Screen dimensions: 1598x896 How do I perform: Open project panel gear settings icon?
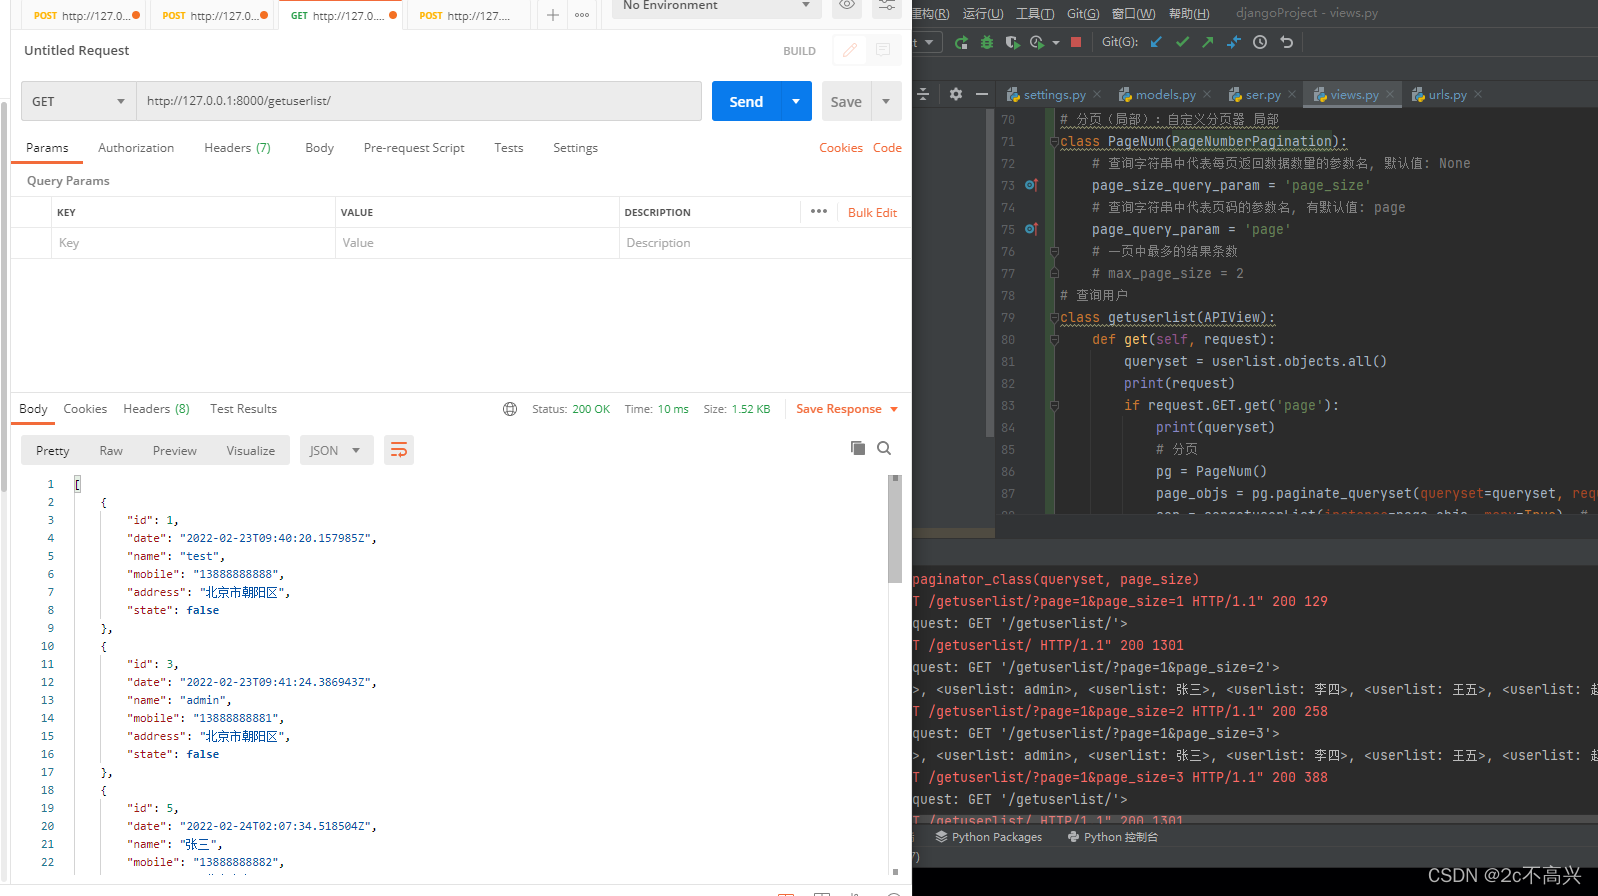[x=956, y=94]
